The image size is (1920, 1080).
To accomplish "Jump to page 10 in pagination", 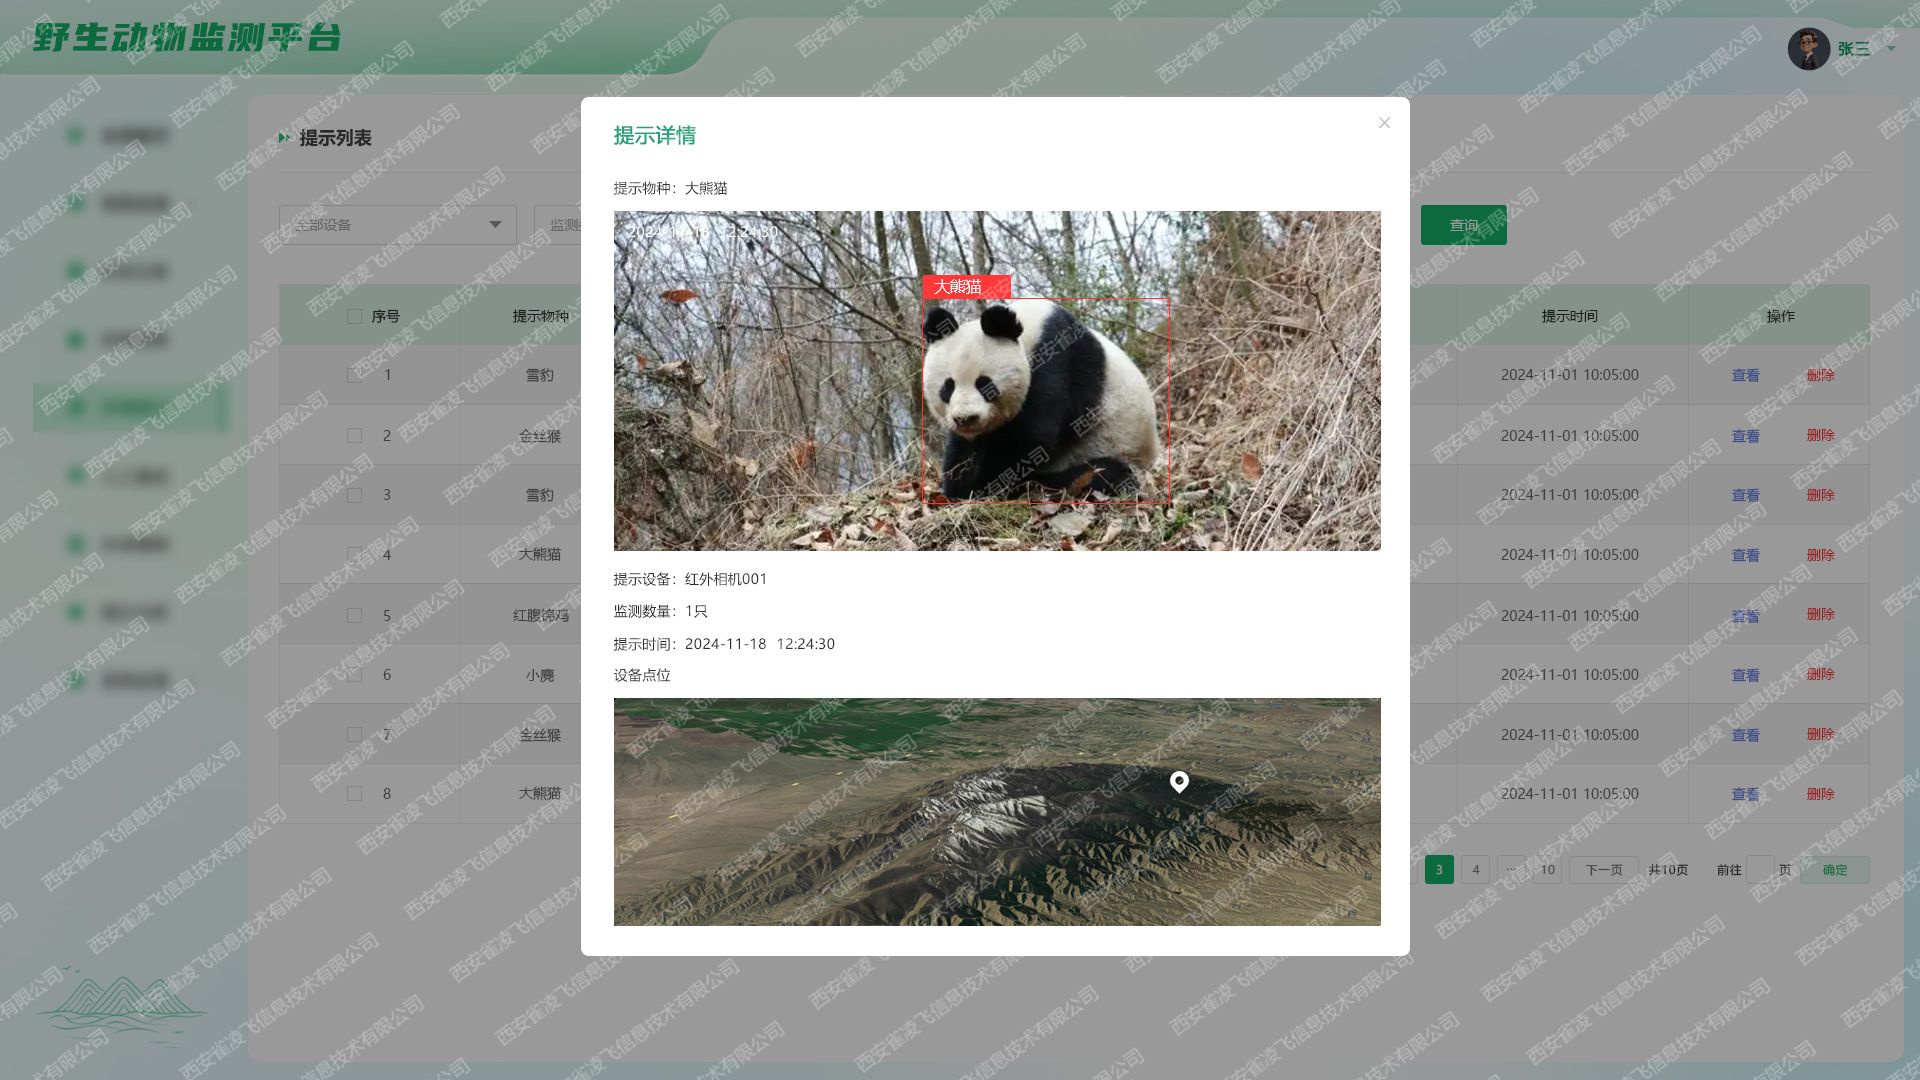I will pos(1547,870).
